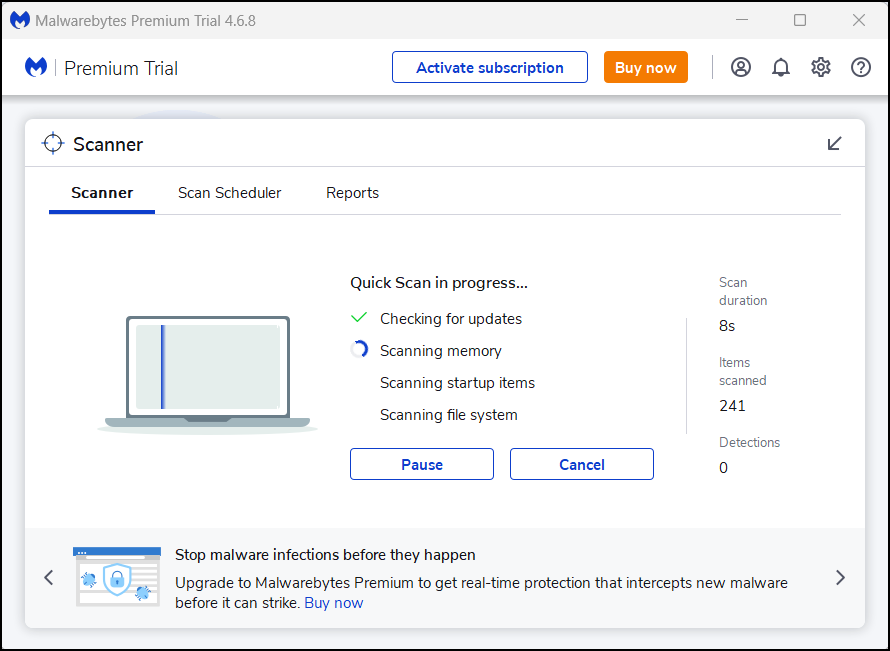Click the spinner beside Scanning memory
Screen dimensions: 890x651
pyautogui.click(x=359, y=349)
